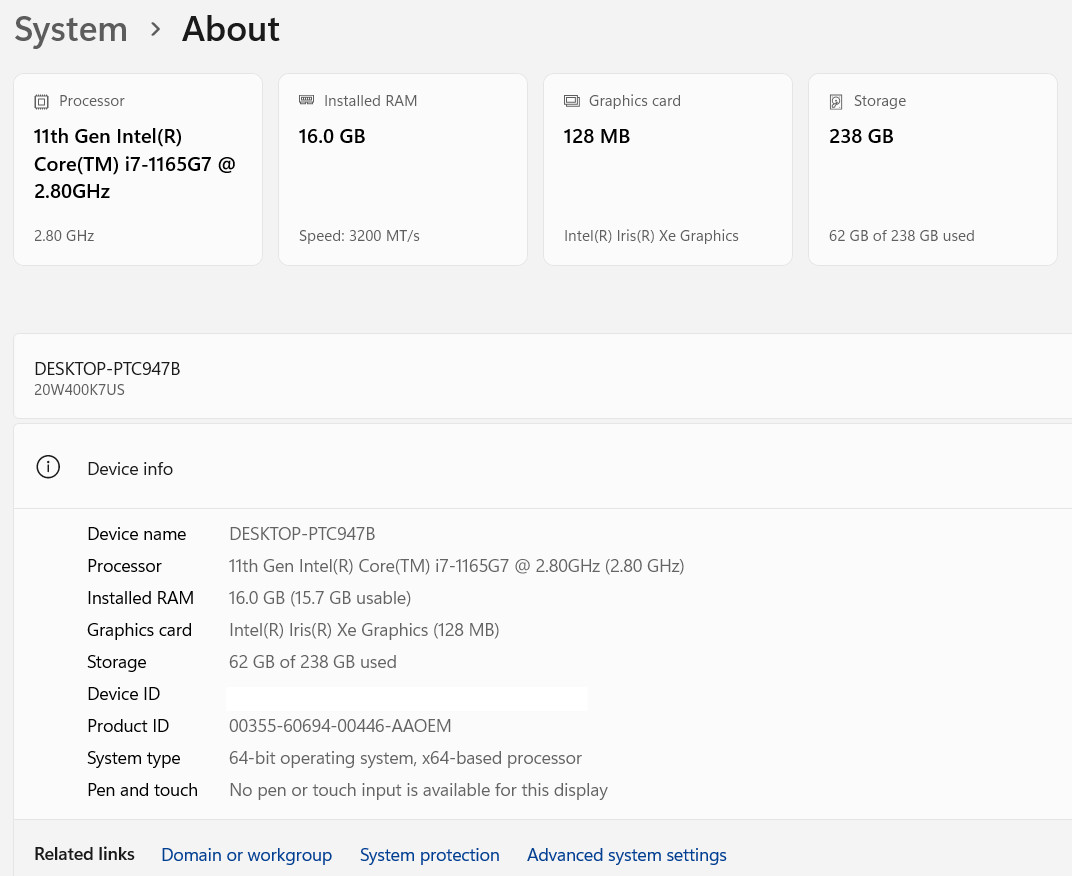1072x876 pixels.
Task: Click the 'Device name' label
Action: [x=136, y=534]
